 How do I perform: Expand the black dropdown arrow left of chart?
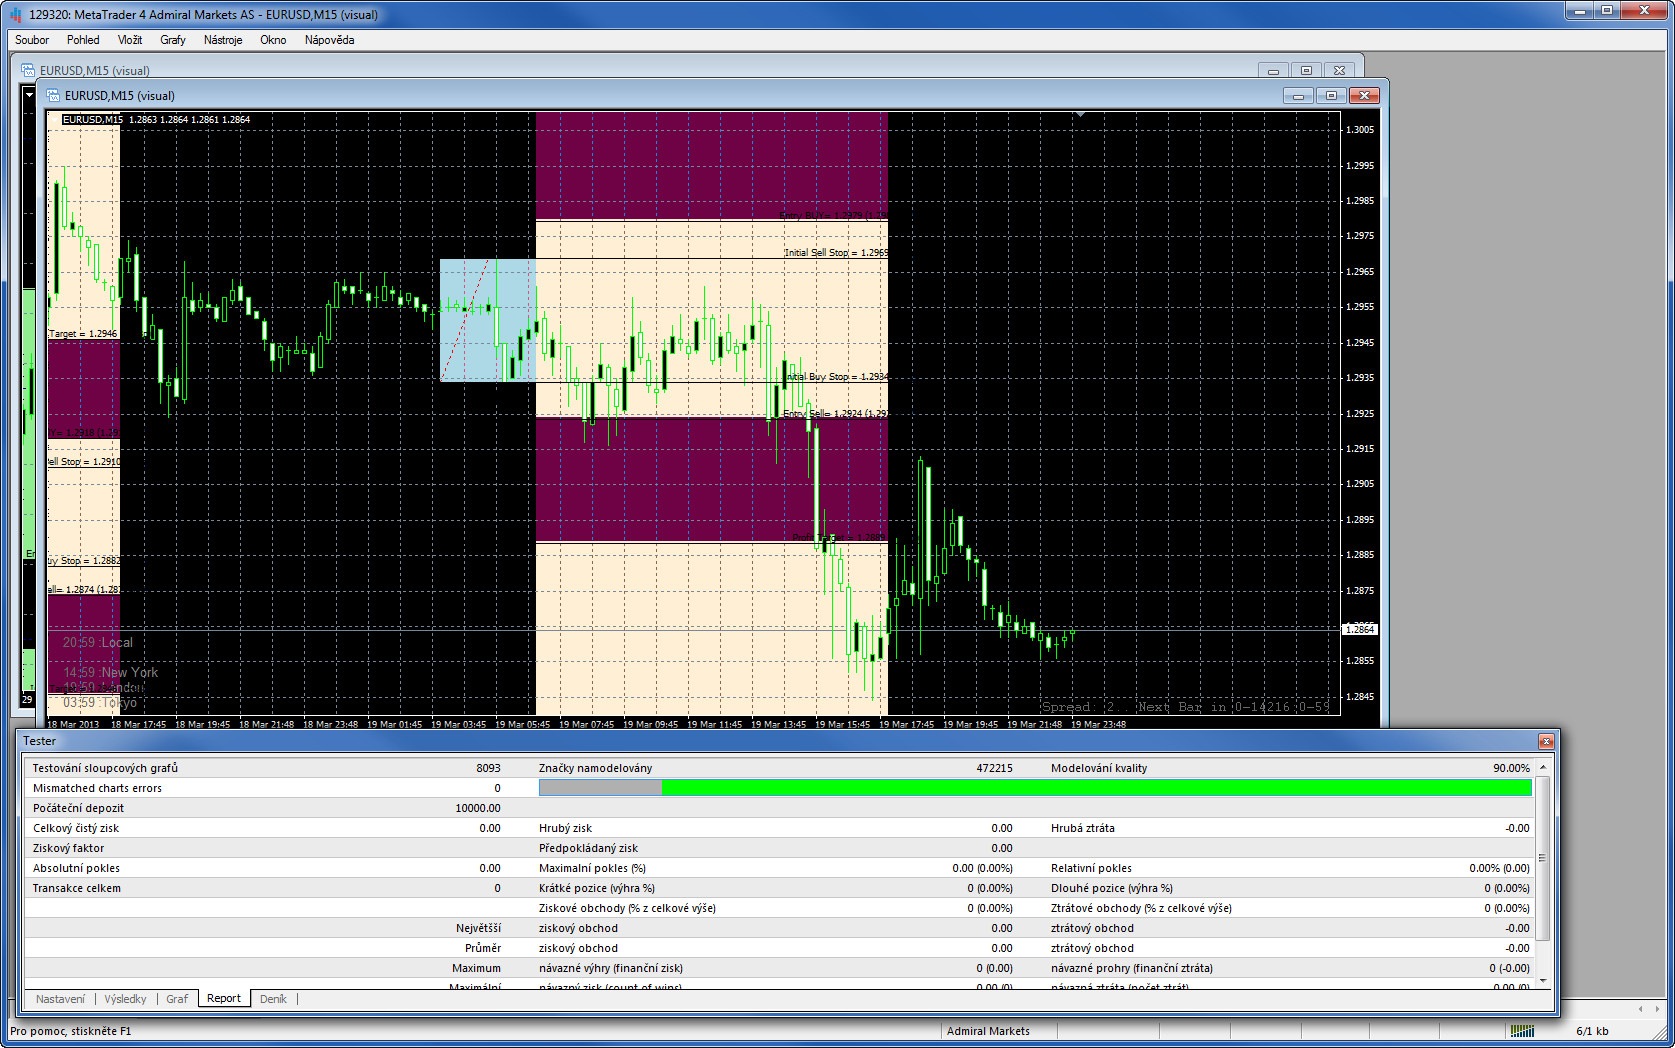tap(29, 95)
